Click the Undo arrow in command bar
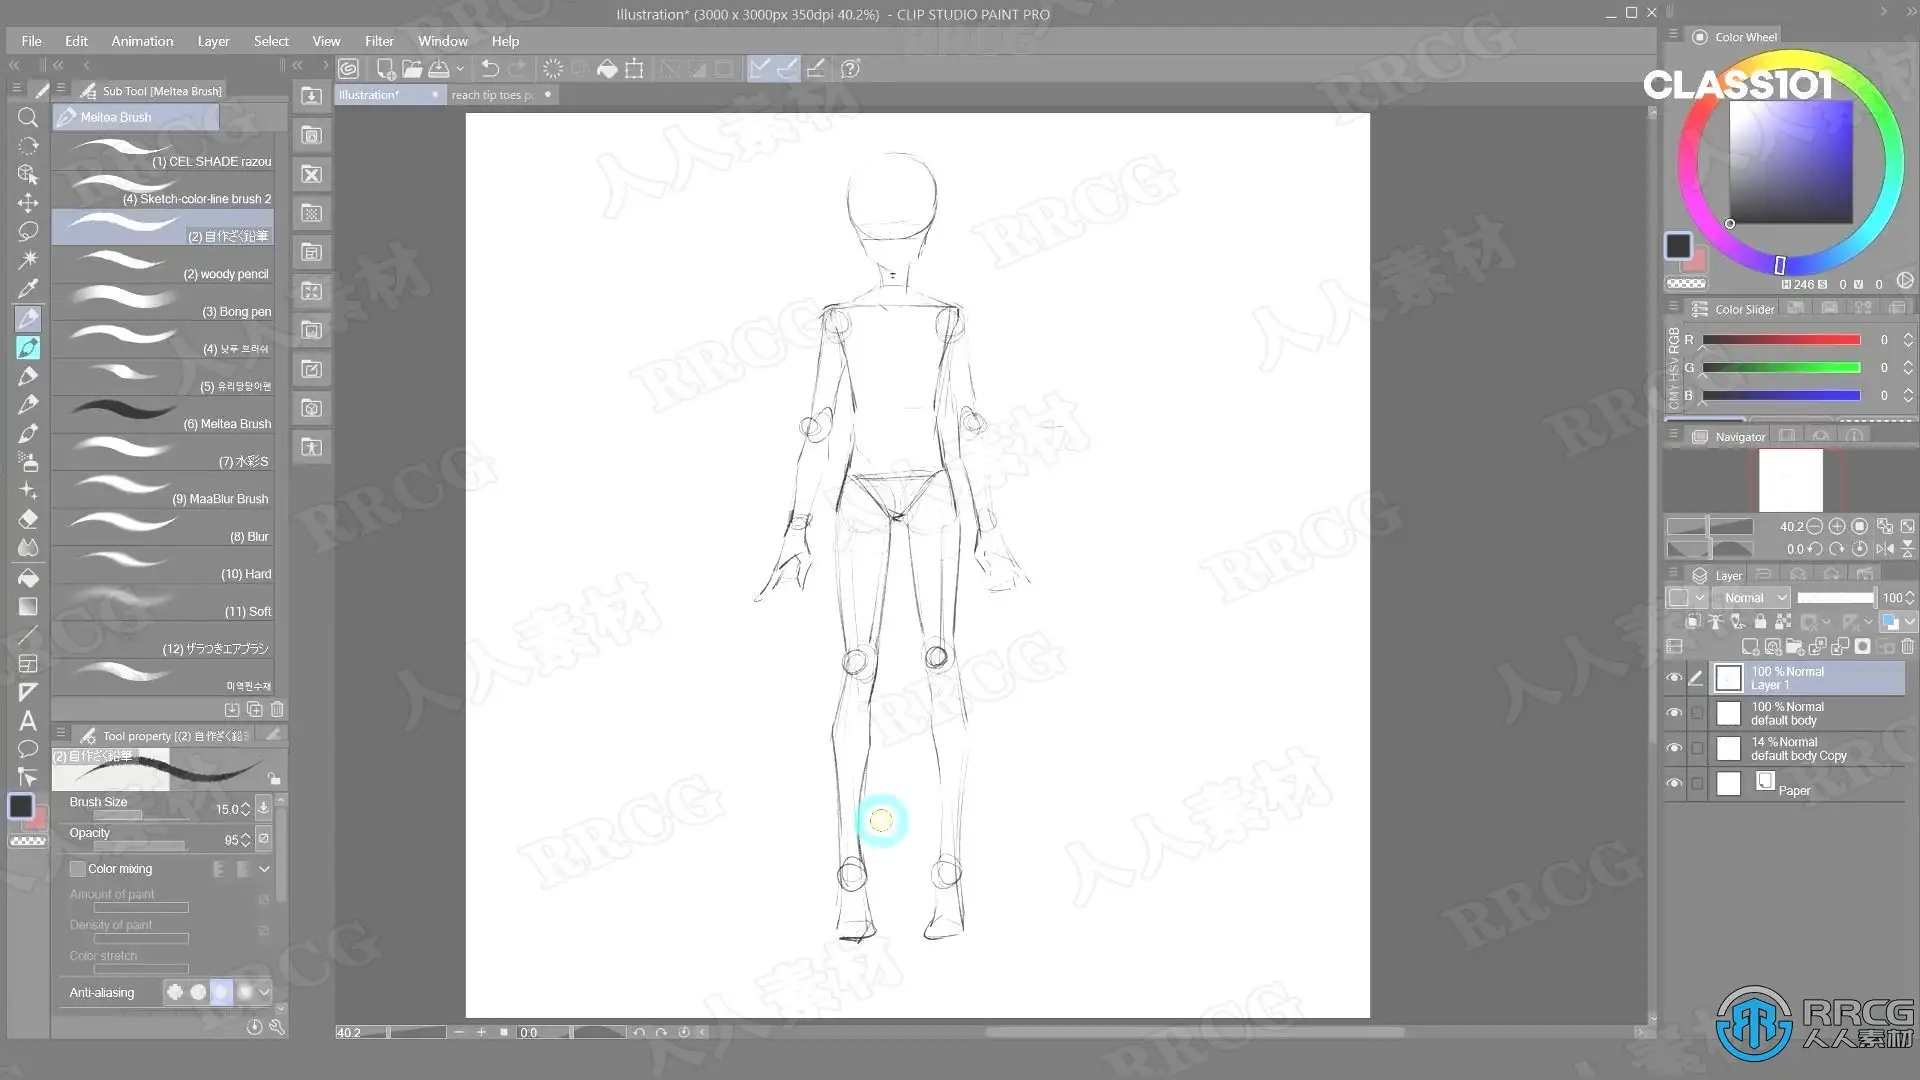 [490, 69]
